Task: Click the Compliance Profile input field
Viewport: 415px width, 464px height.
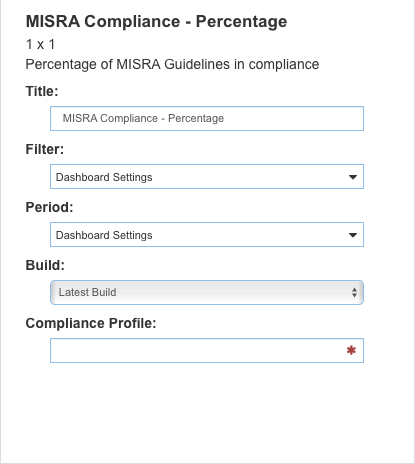Action: pyautogui.click(x=207, y=350)
